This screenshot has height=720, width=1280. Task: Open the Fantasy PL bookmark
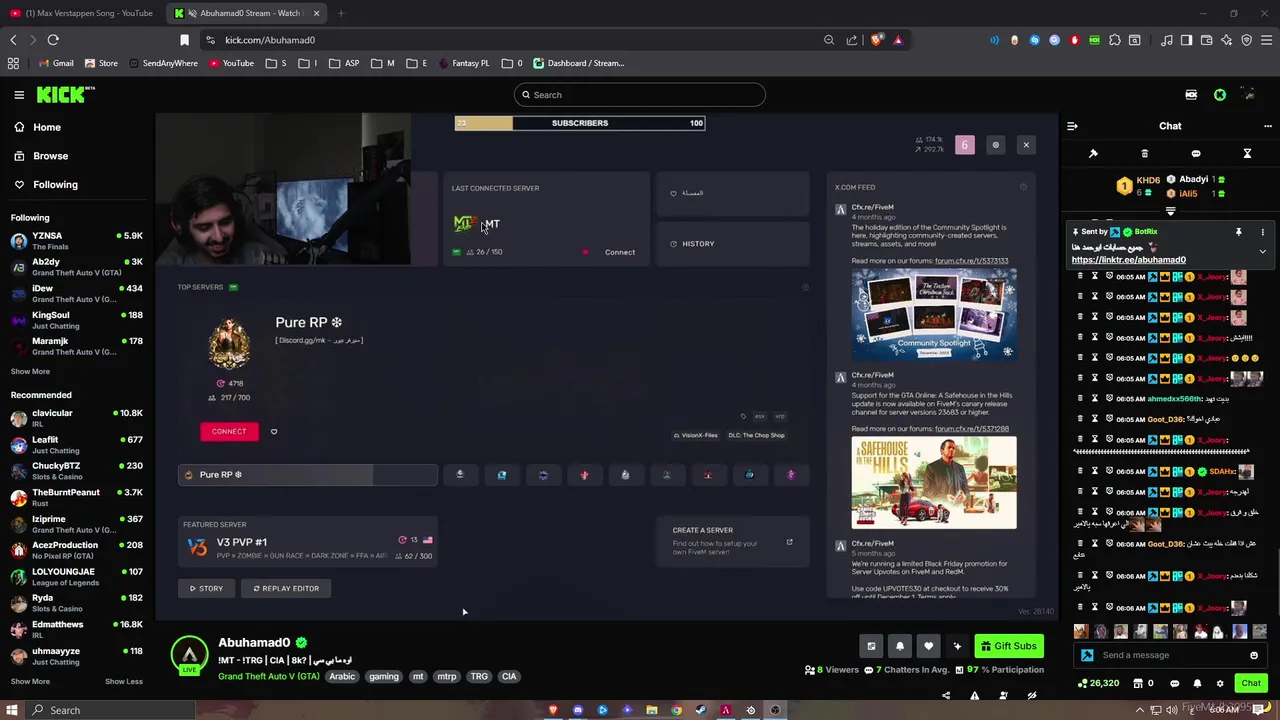[463, 63]
